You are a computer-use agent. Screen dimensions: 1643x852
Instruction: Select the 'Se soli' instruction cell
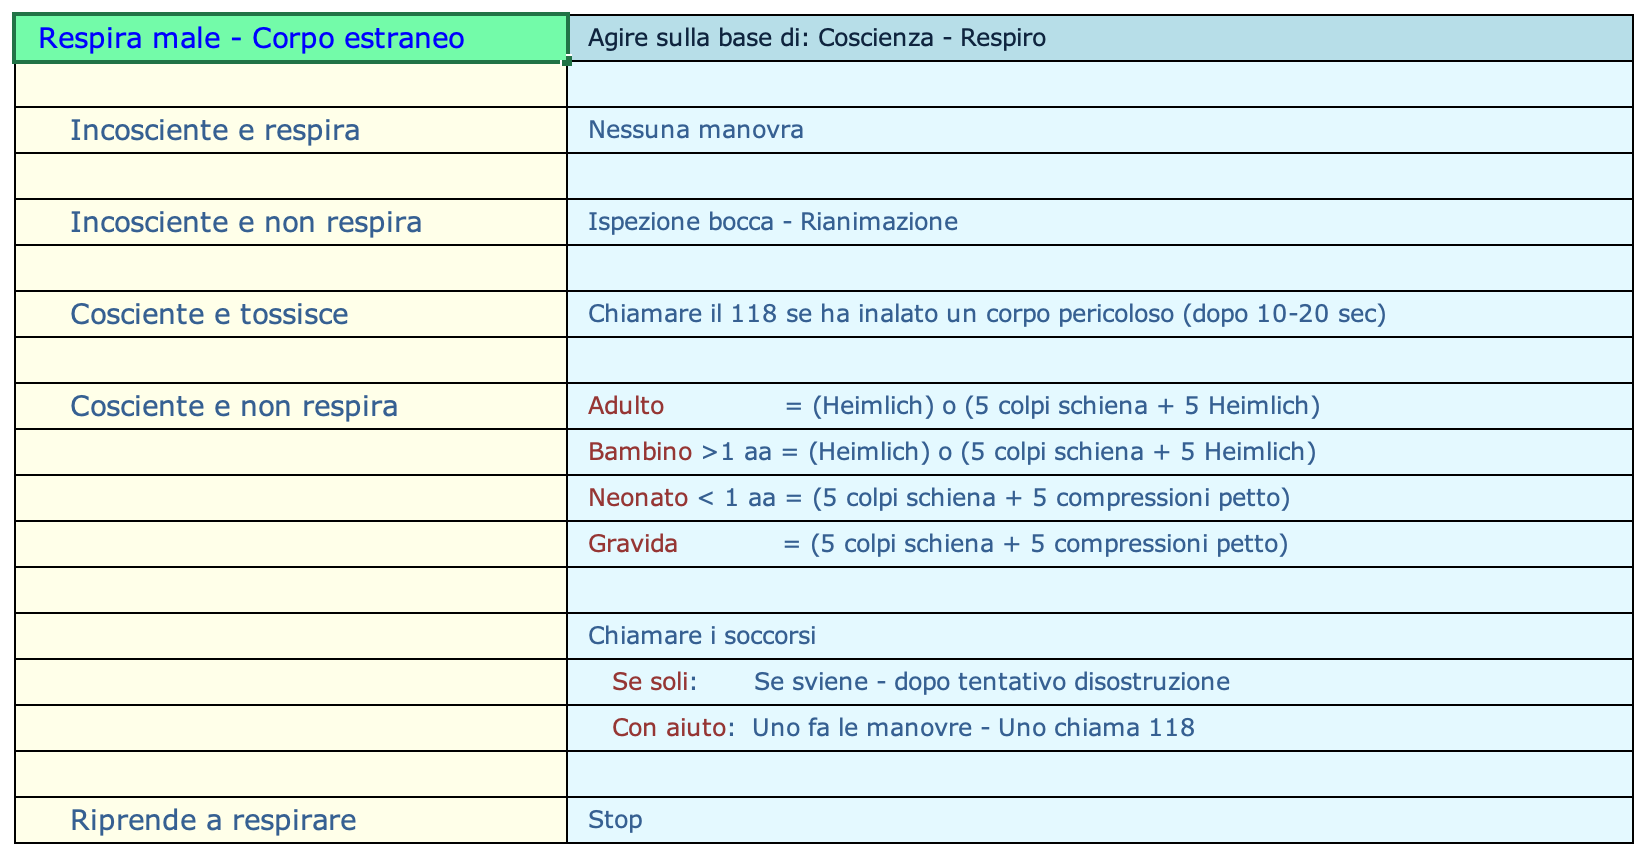coord(1100,682)
